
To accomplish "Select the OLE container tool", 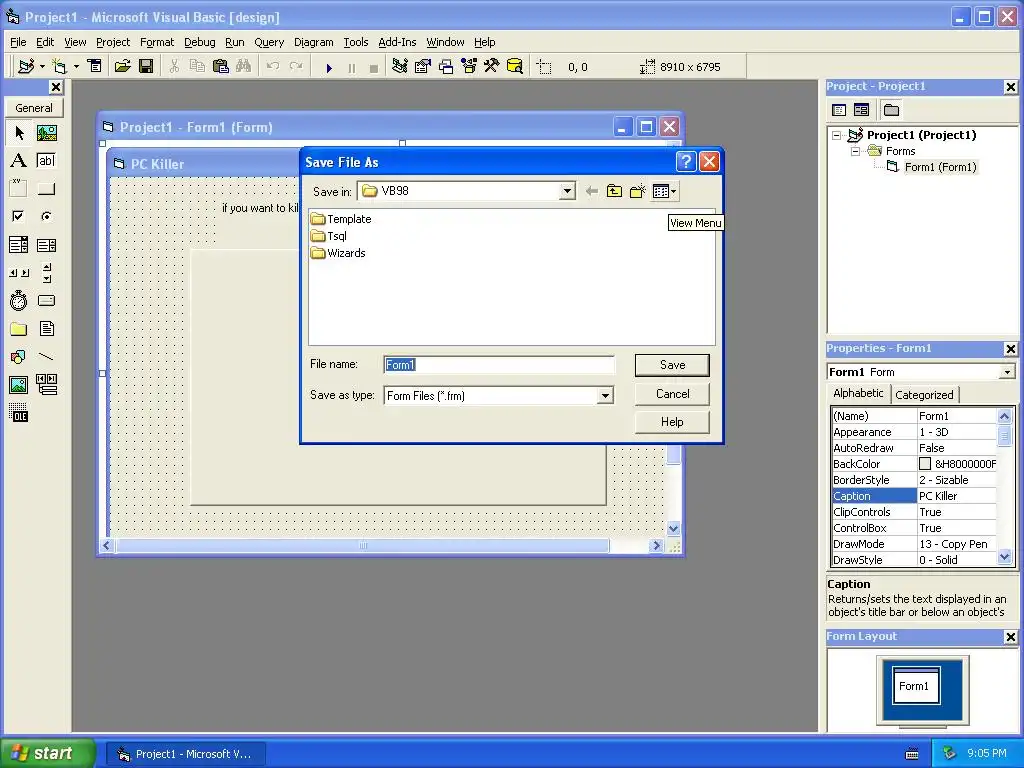I will click(x=19, y=413).
